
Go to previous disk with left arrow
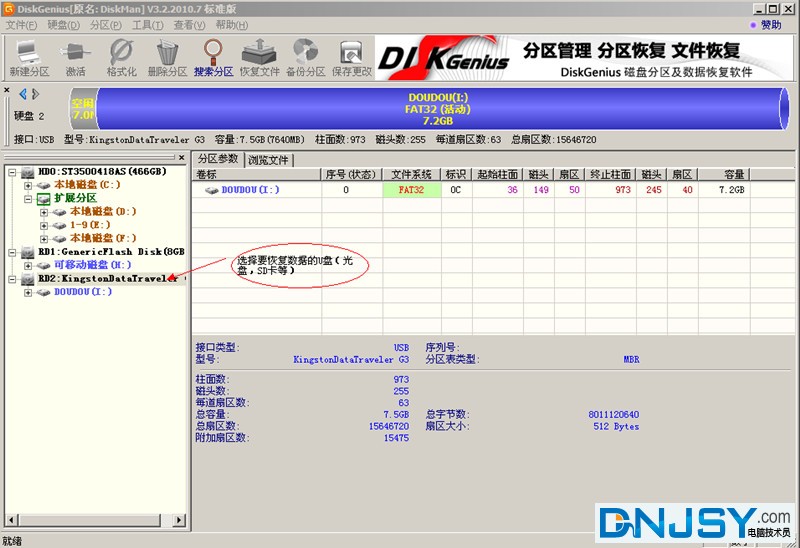(23, 94)
